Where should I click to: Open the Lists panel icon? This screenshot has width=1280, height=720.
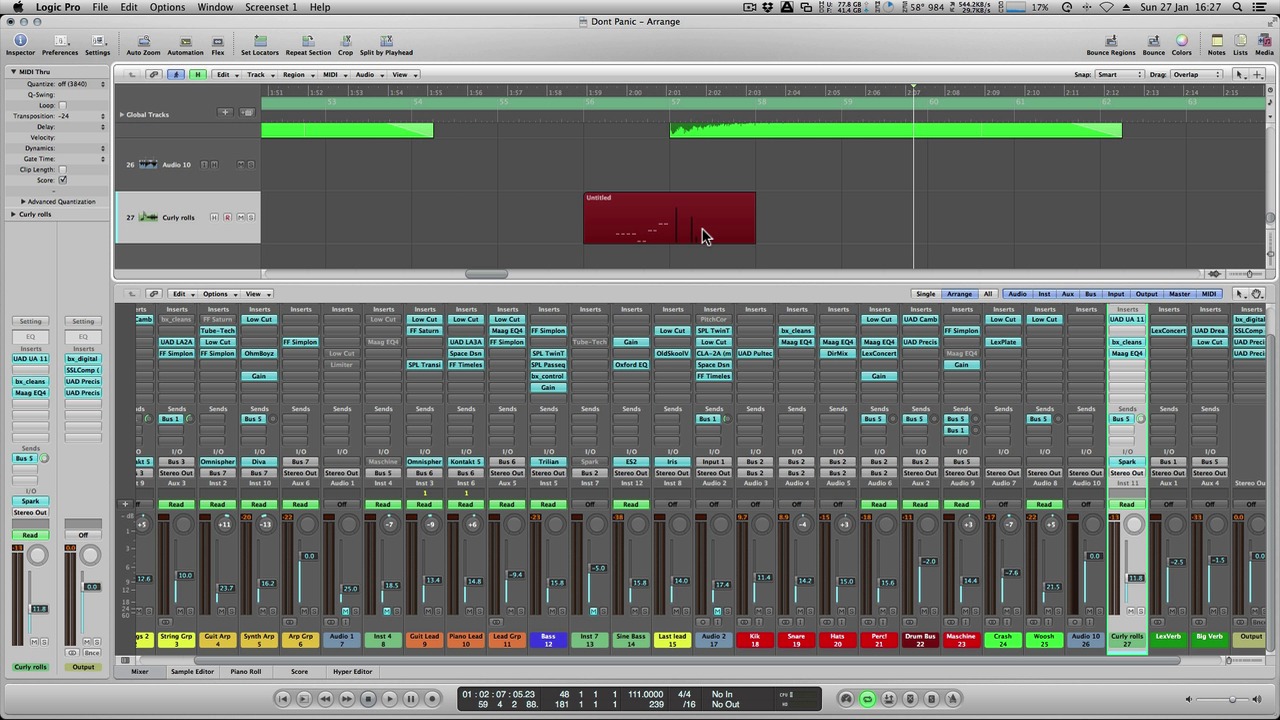pyautogui.click(x=1240, y=45)
